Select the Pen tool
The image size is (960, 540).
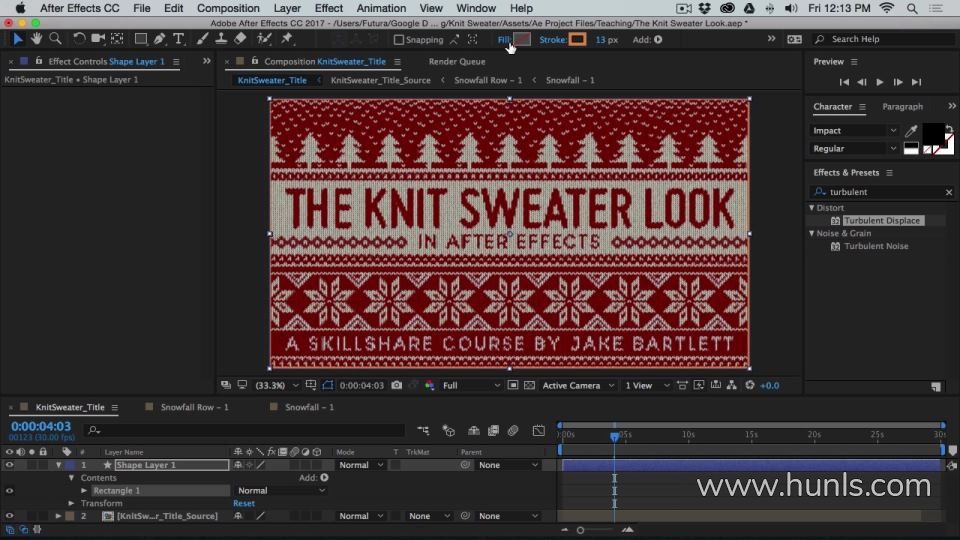pos(159,39)
